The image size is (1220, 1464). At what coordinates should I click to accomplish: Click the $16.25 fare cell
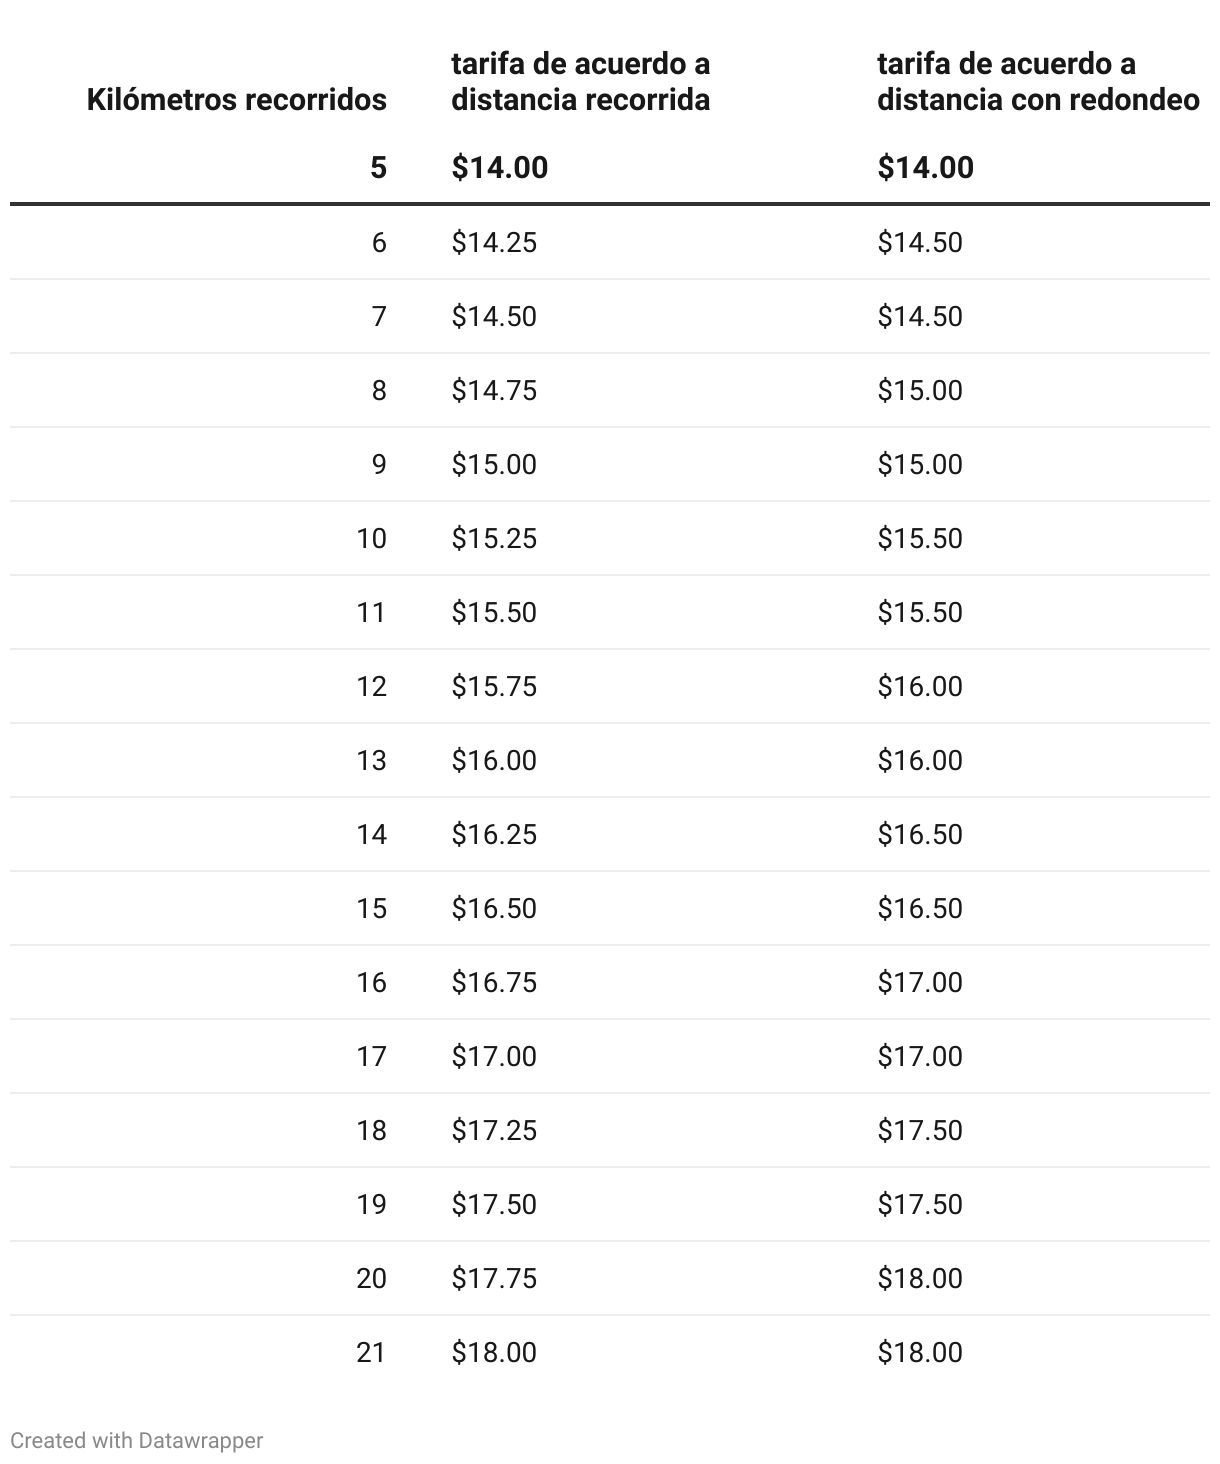(494, 834)
